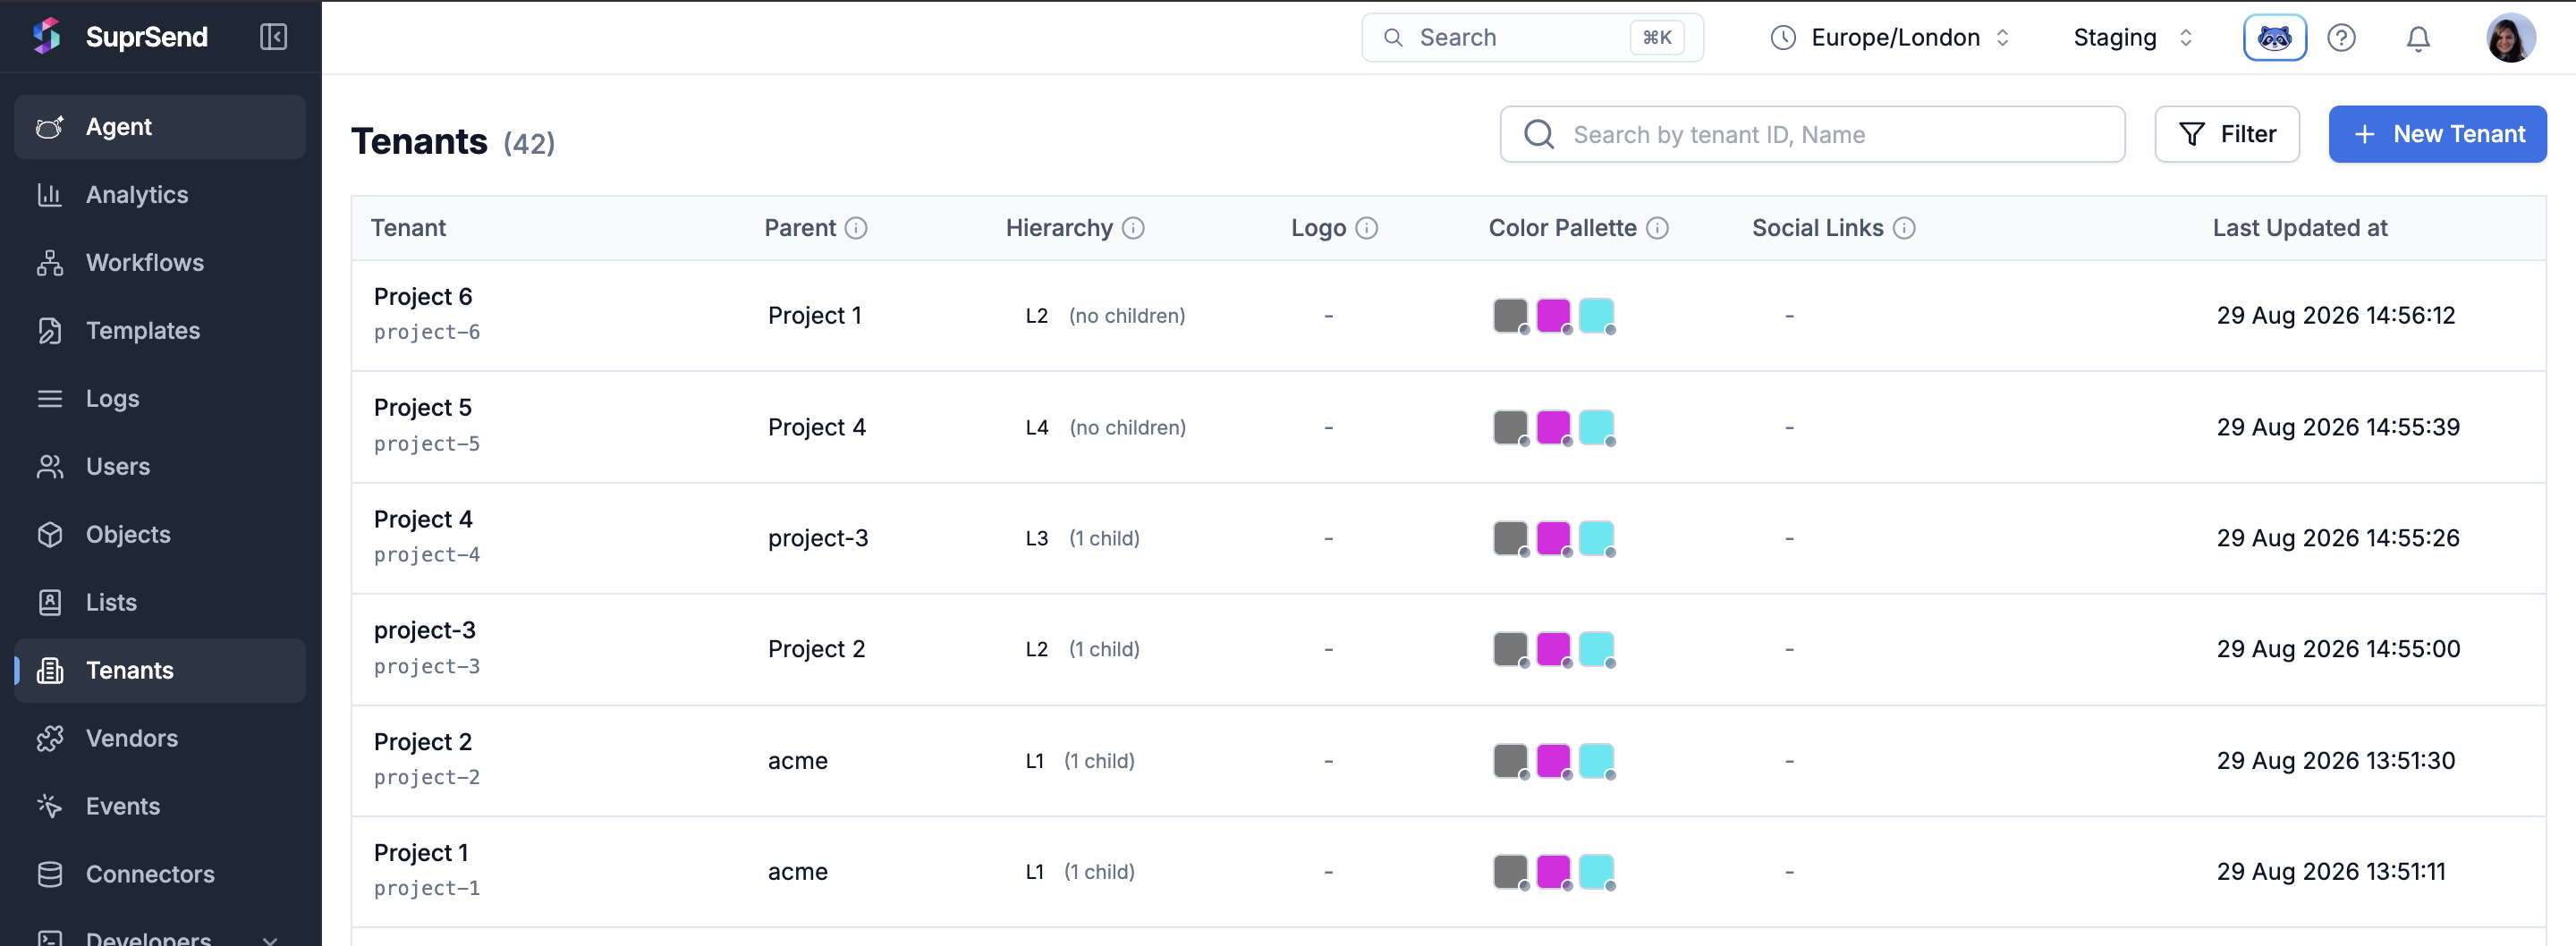Open the help question mark icon

[2341, 38]
